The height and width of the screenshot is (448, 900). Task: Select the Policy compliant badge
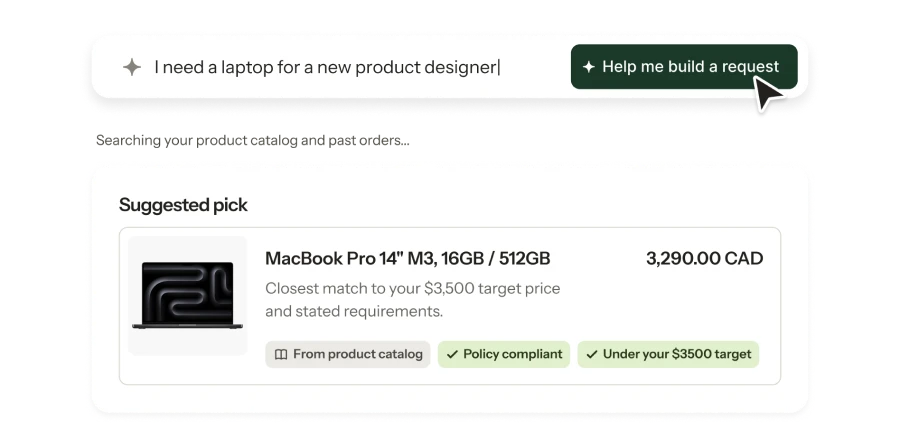tap(504, 354)
